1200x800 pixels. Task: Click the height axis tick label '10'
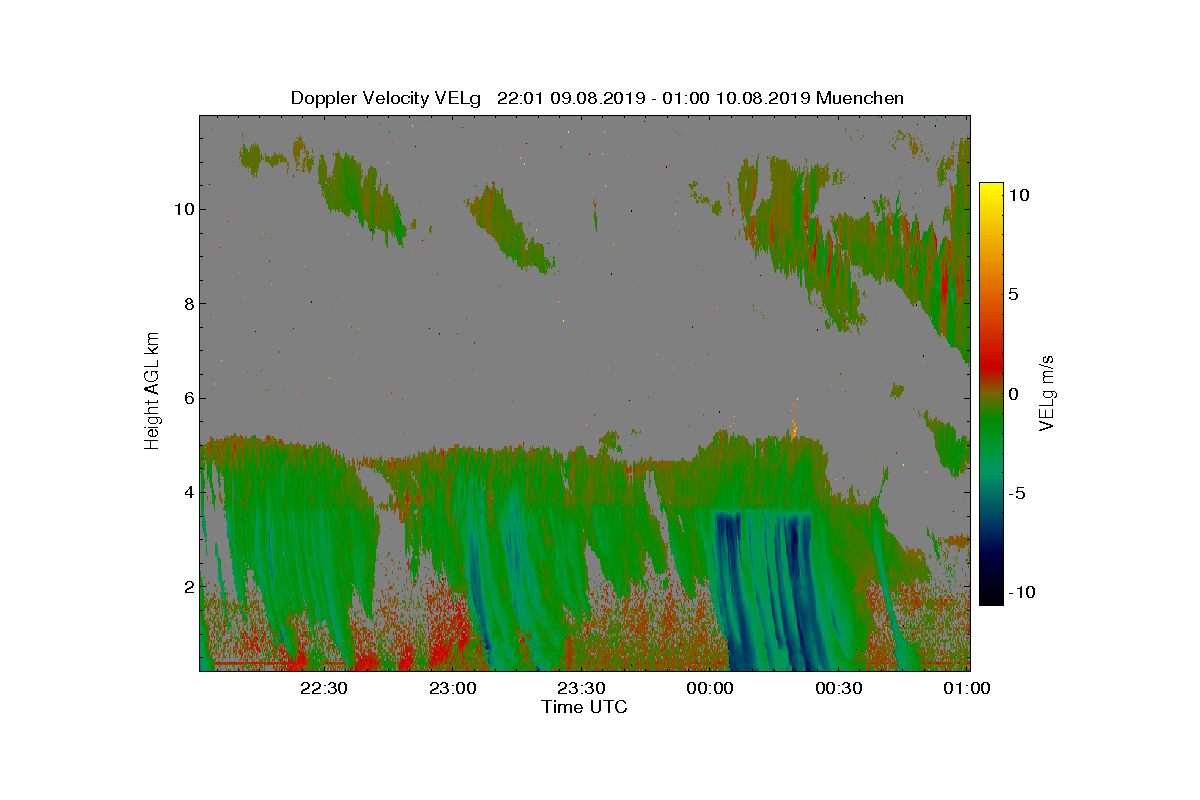(183, 209)
